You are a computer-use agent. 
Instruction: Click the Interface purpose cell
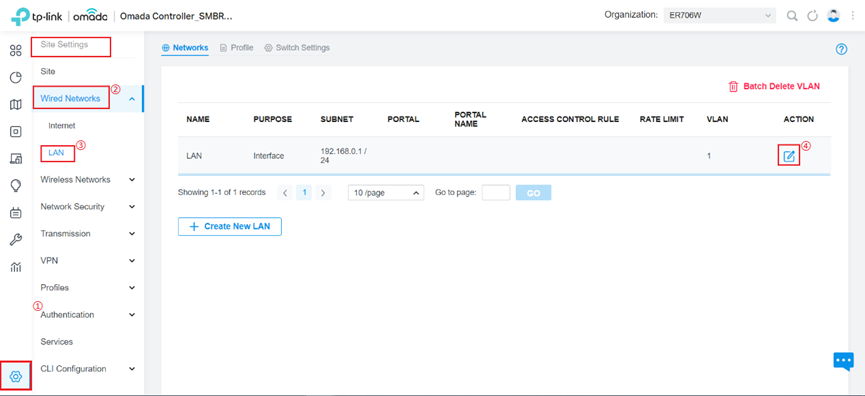pyautogui.click(x=269, y=156)
